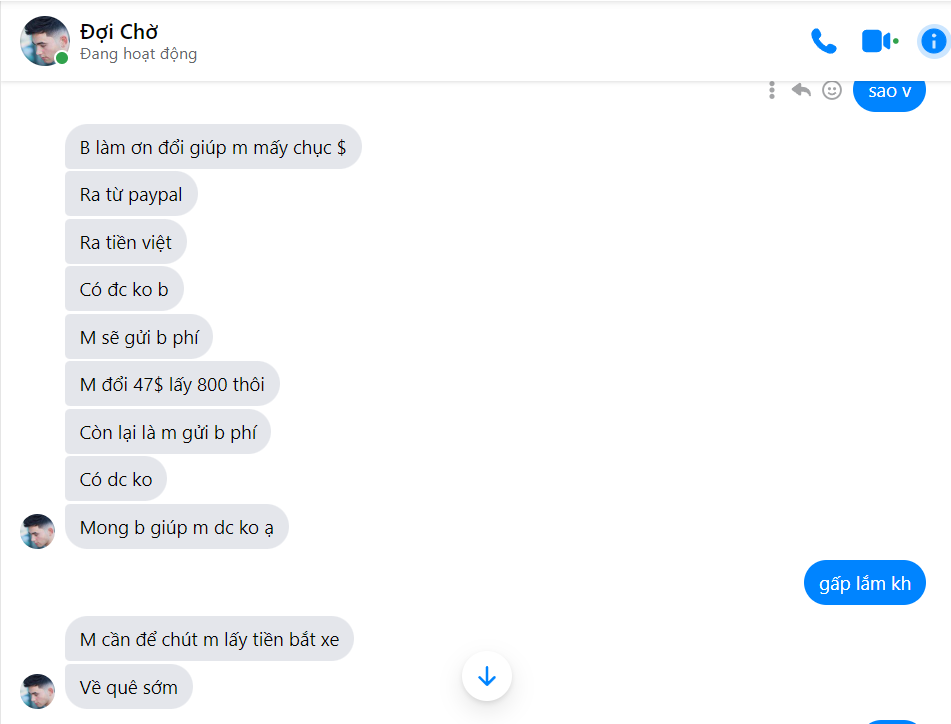Click the "Ra tiền việt" message bubble
The width and height of the screenshot is (951, 724).
[x=126, y=243]
